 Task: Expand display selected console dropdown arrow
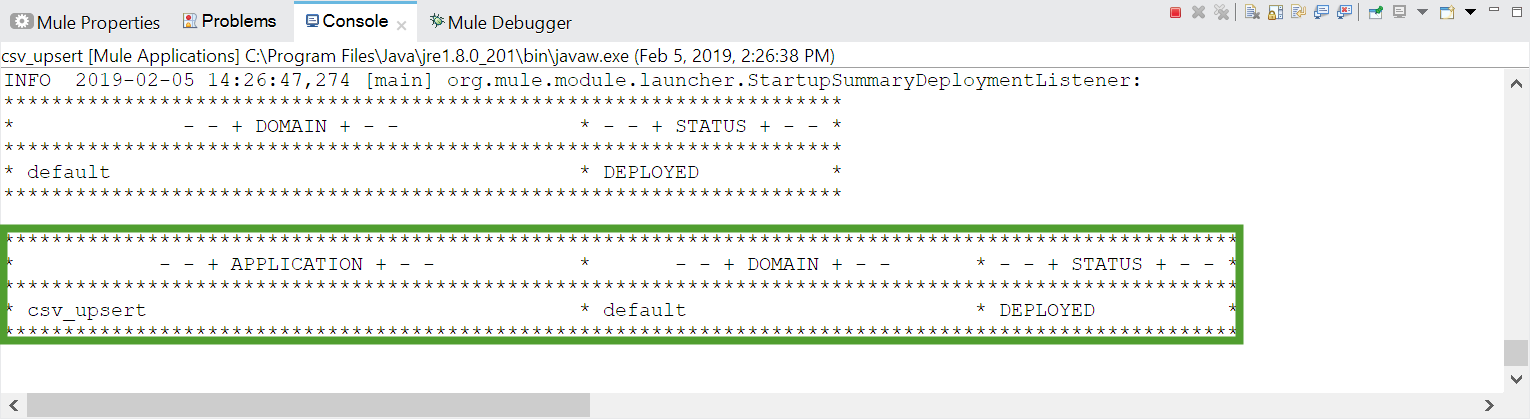point(1422,12)
